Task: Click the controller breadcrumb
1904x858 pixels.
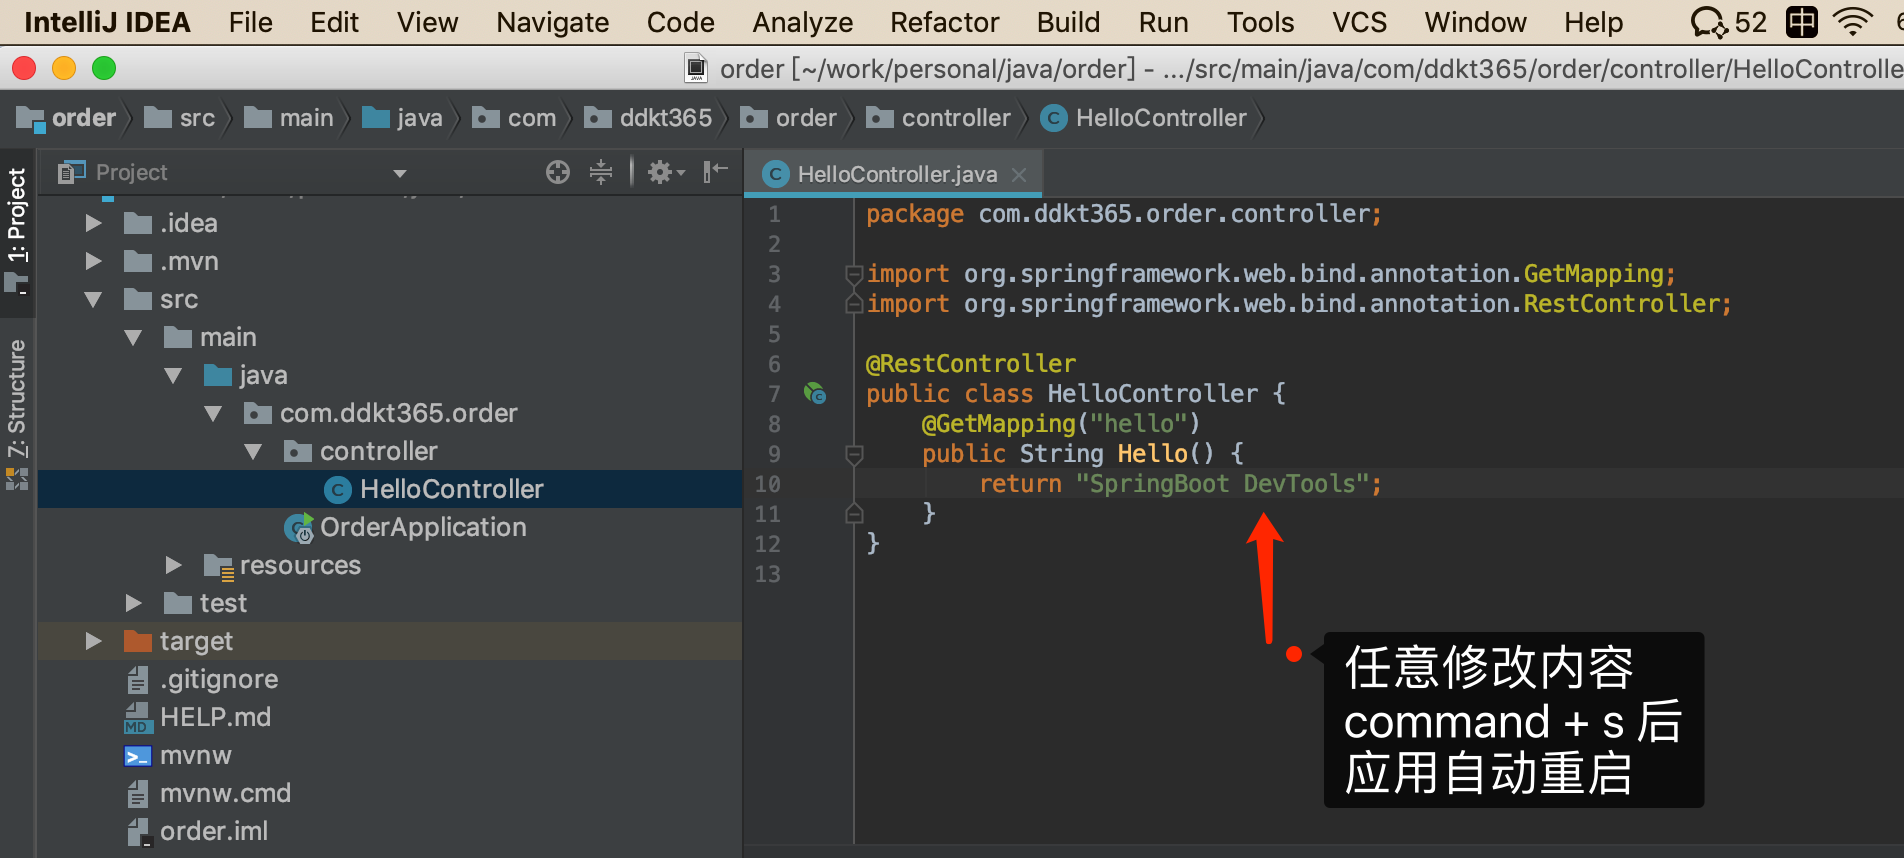Action: 938,118
